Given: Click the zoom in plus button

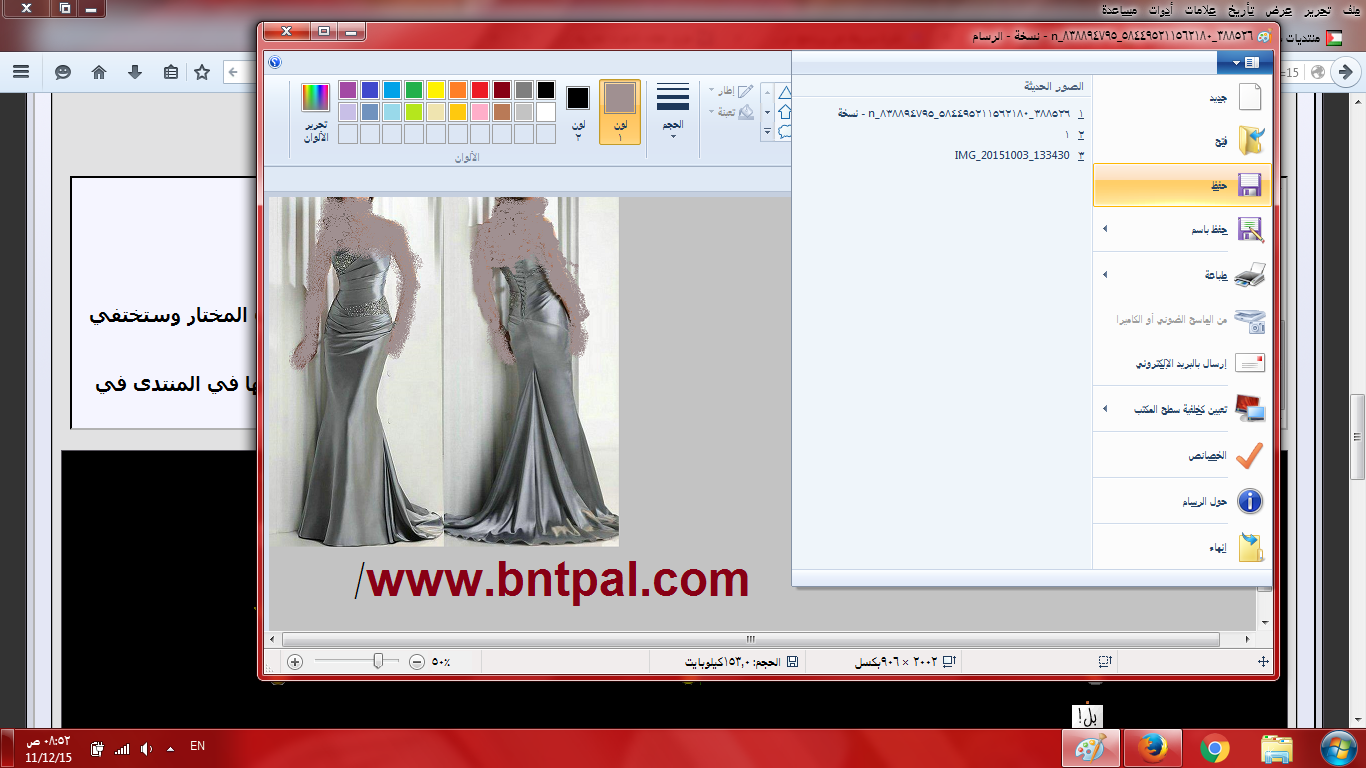Looking at the screenshot, I should click(295, 662).
